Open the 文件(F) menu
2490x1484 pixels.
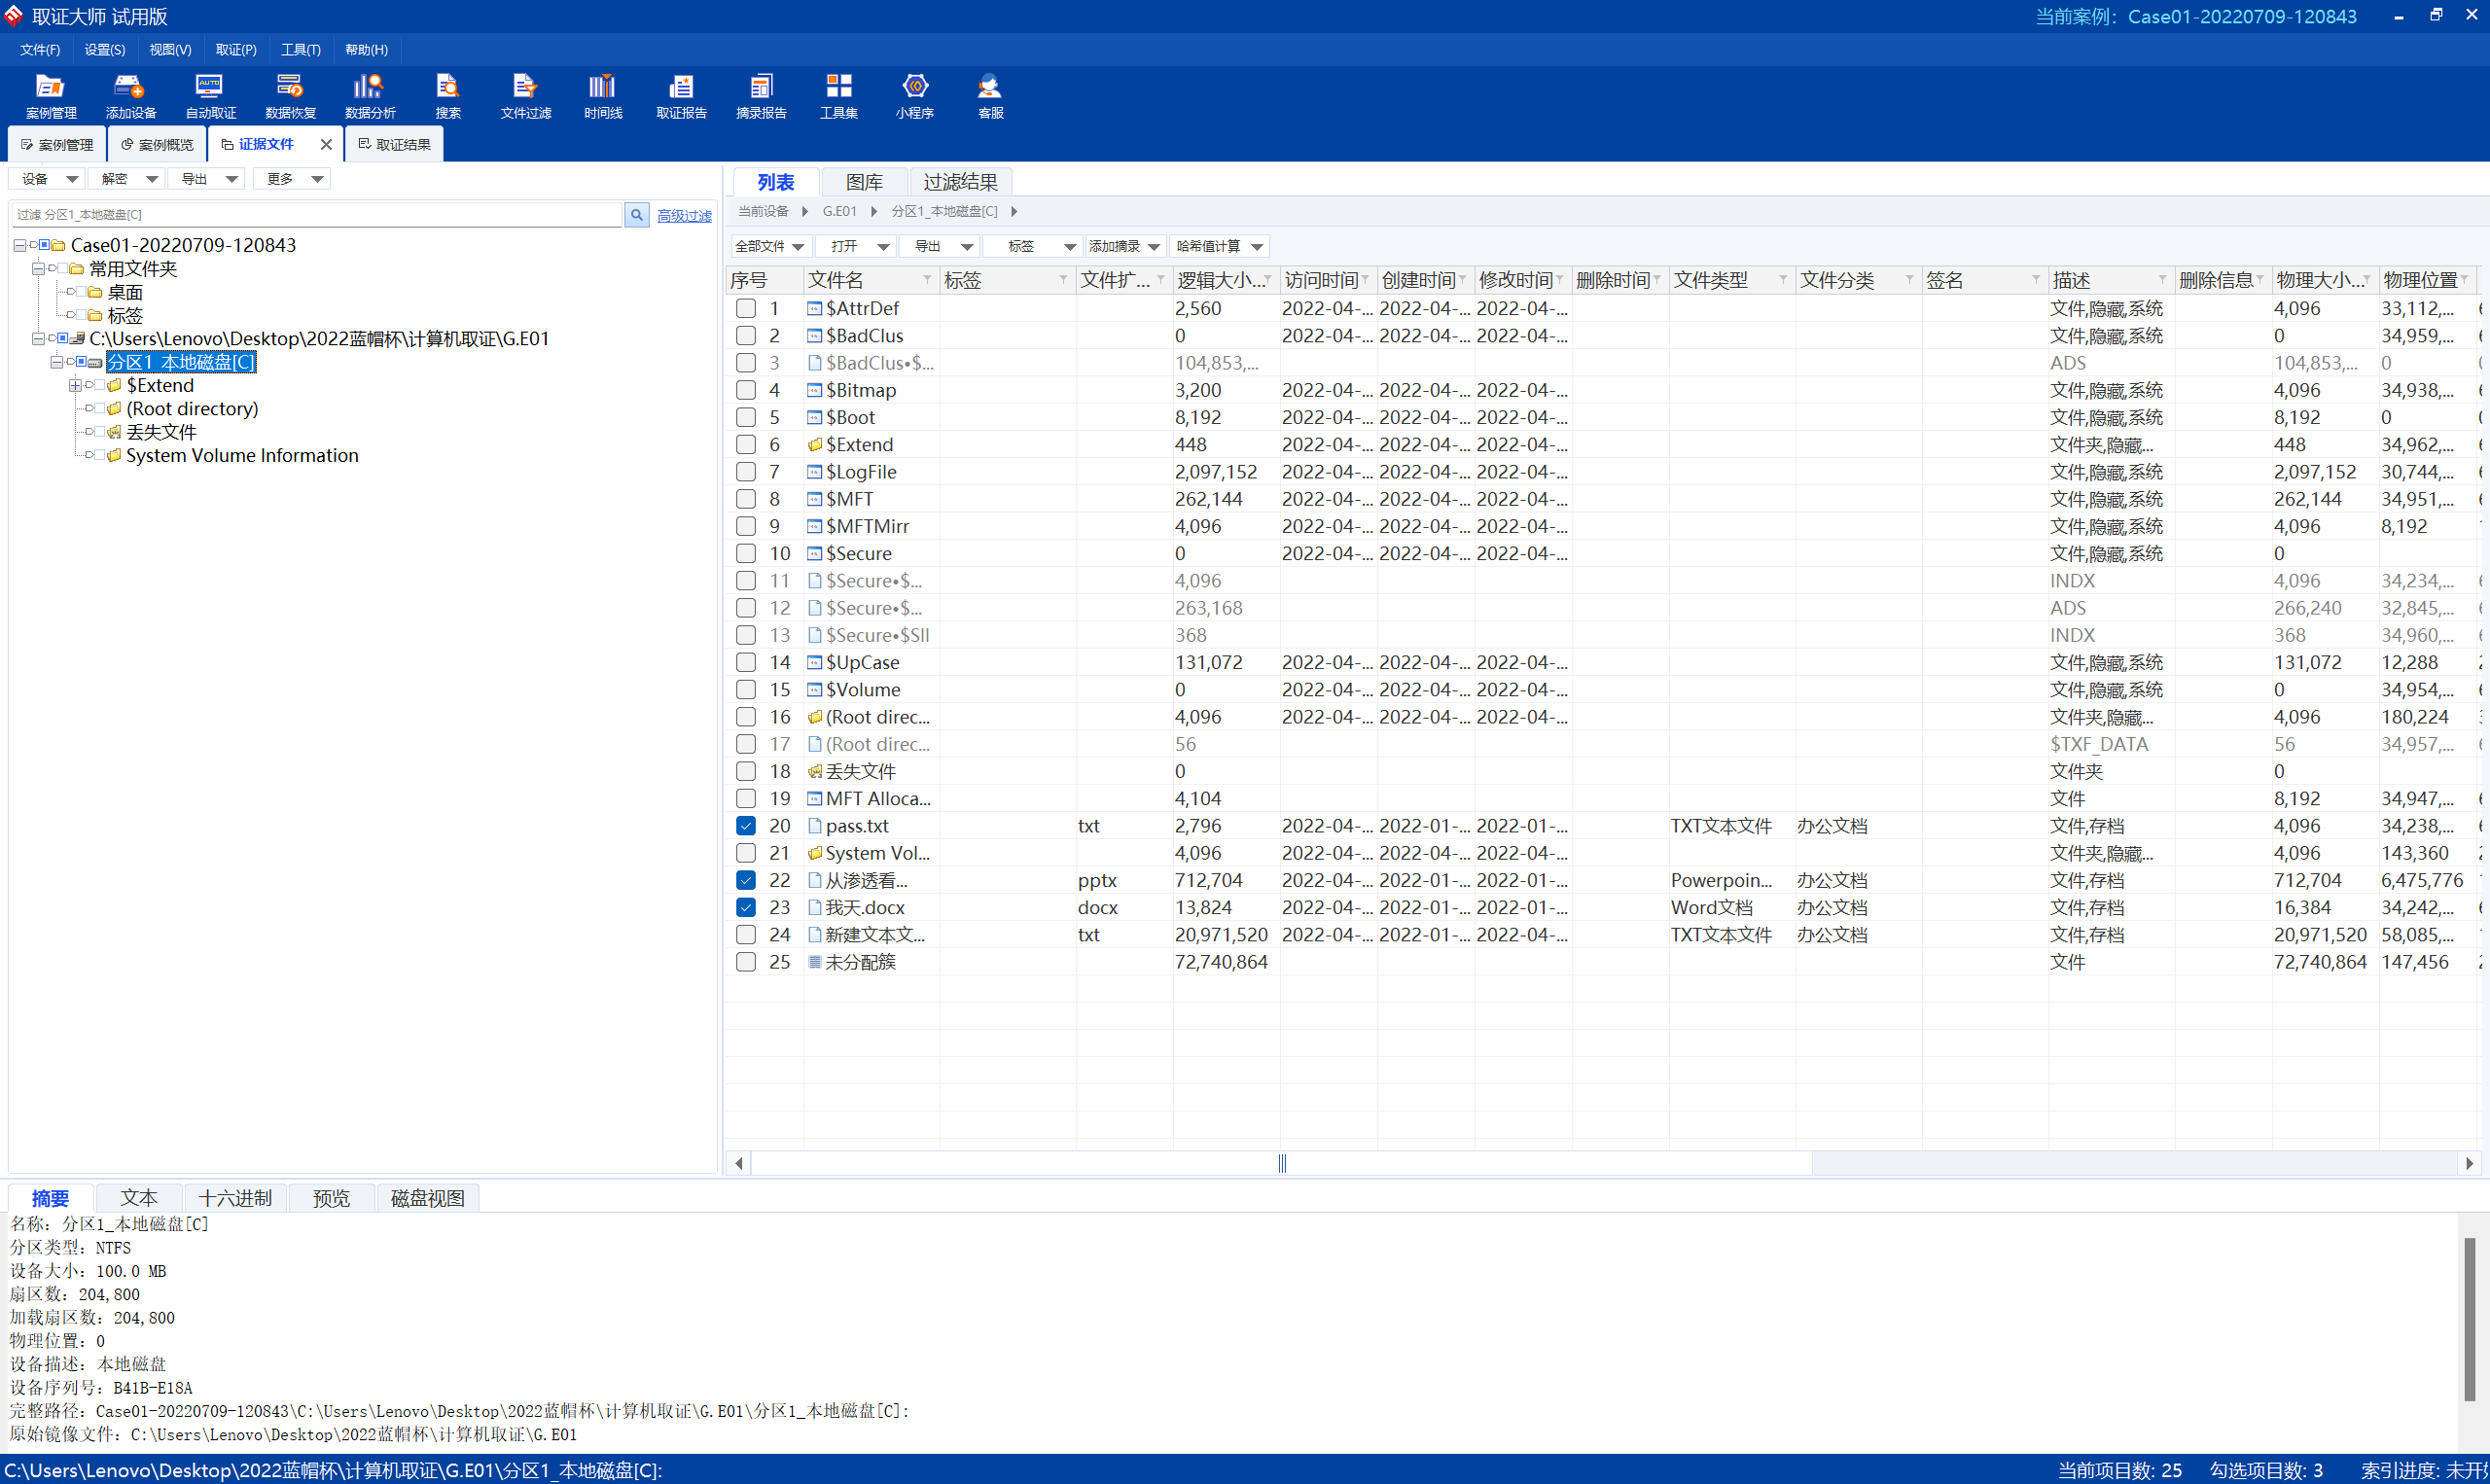(40, 49)
